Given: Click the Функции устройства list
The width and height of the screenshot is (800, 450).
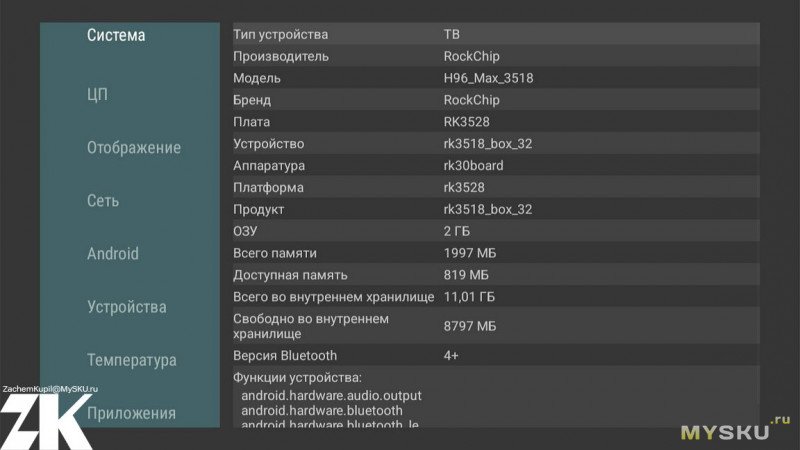Looking at the screenshot, I should (x=495, y=400).
